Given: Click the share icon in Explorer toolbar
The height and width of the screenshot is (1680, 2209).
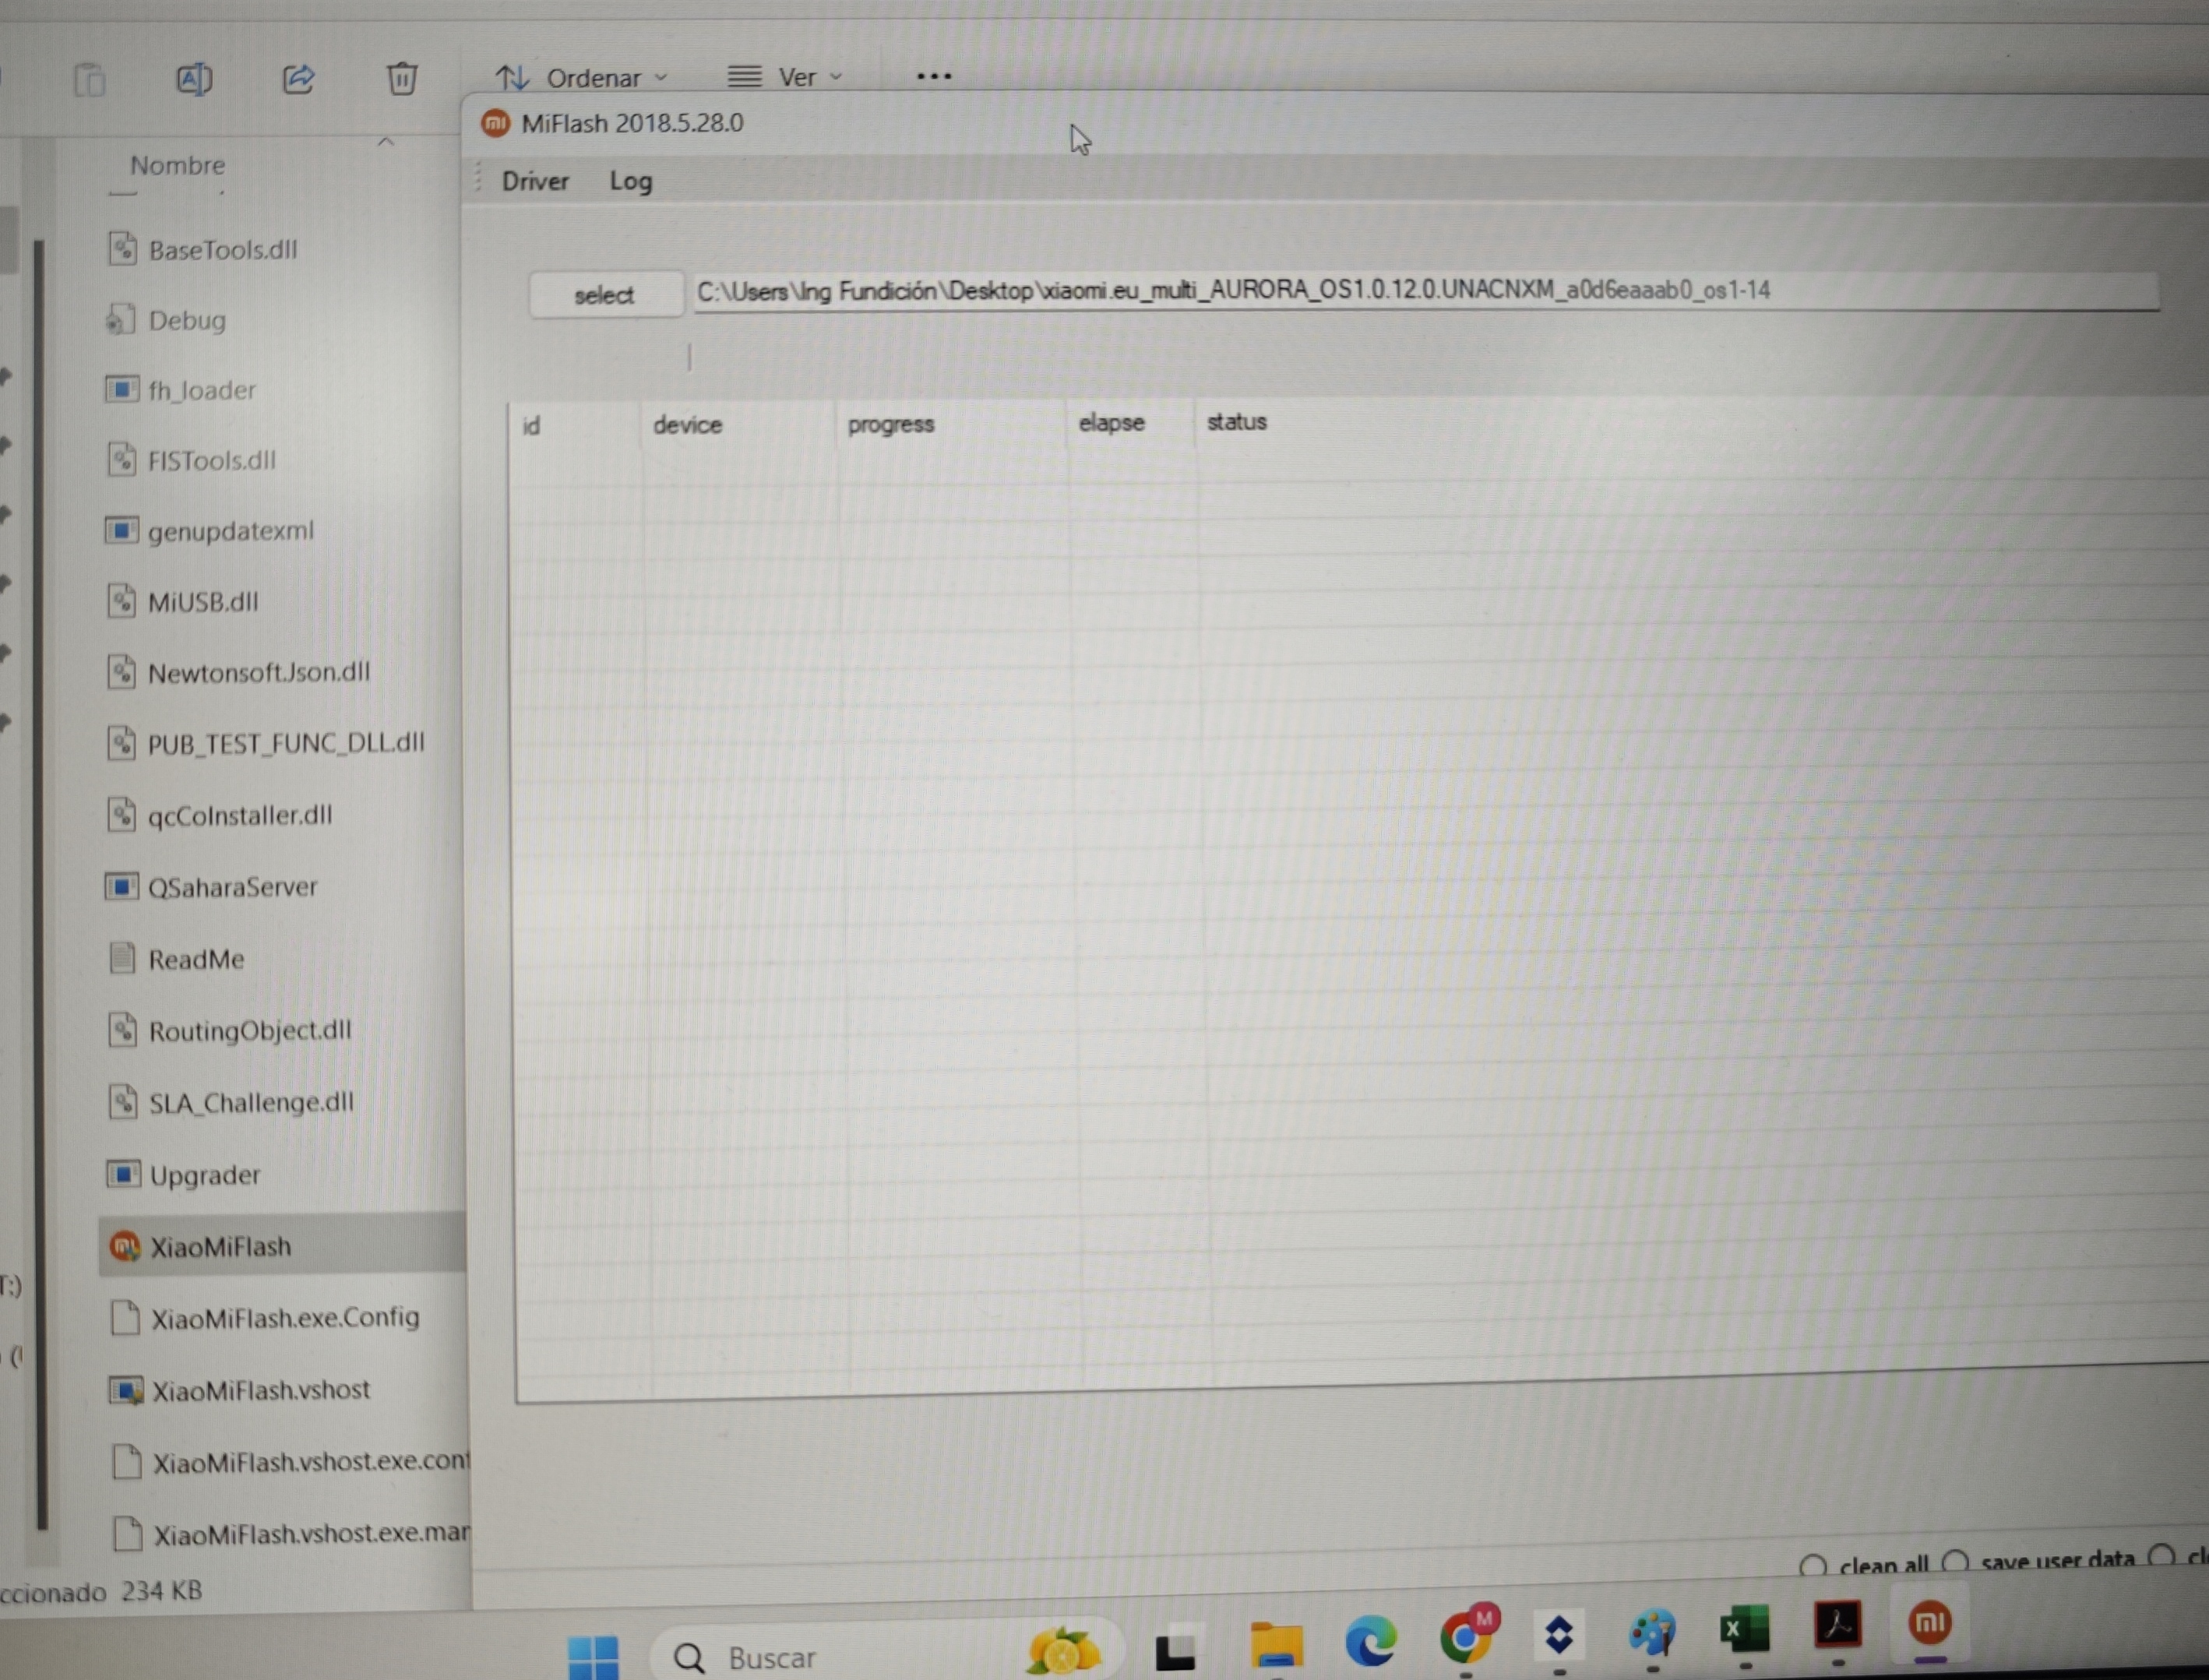Looking at the screenshot, I should [298, 78].
